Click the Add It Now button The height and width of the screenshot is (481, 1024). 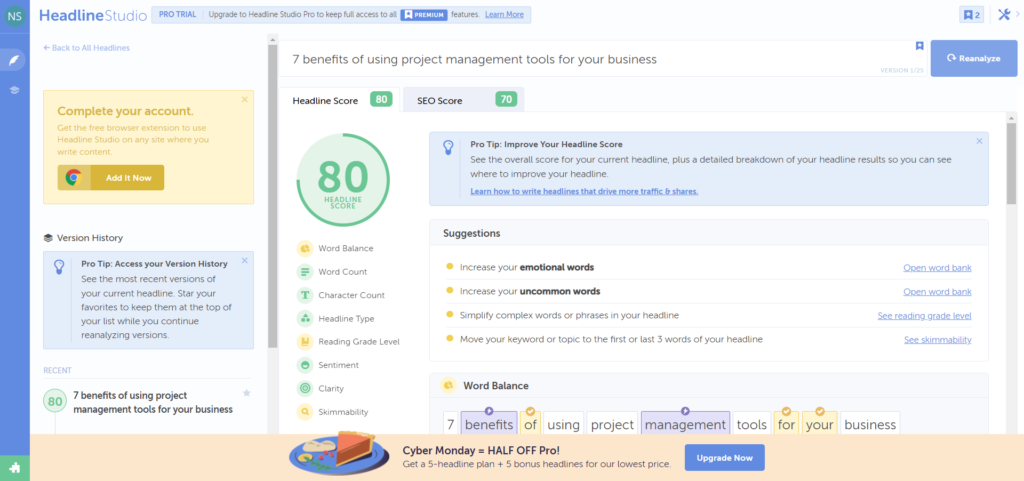point(111,178)
